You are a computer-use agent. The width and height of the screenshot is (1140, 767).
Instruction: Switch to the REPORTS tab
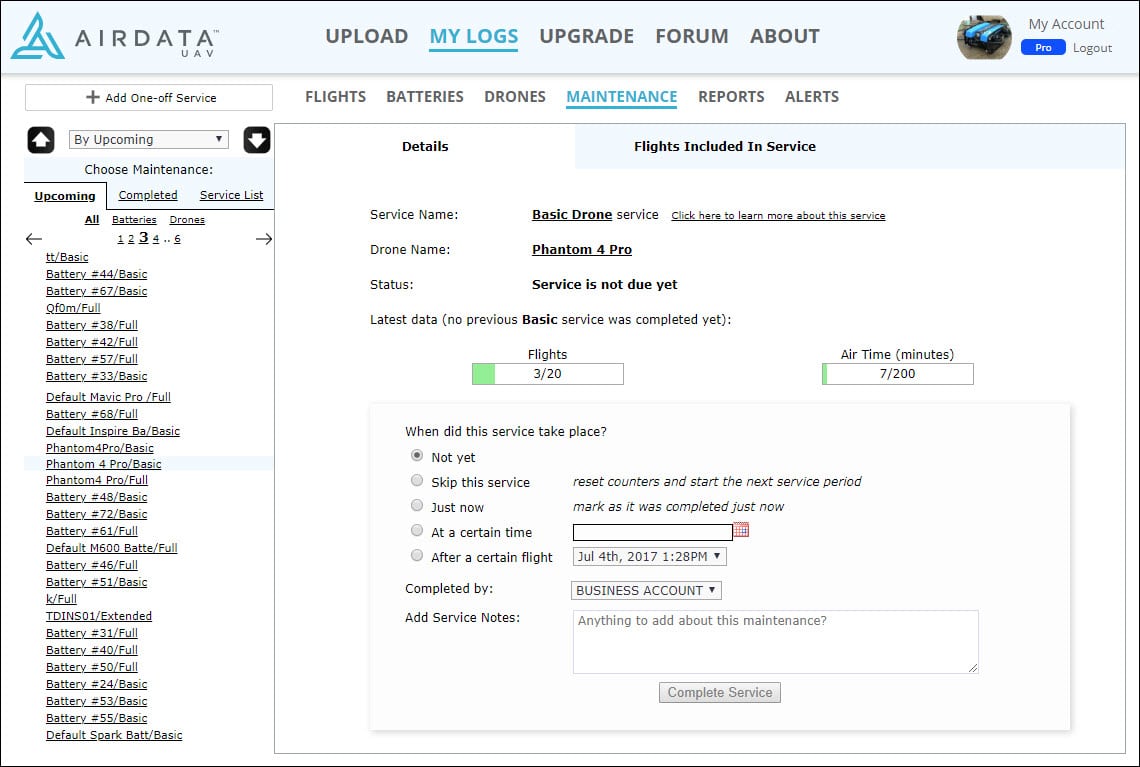[x=731, y=97]
